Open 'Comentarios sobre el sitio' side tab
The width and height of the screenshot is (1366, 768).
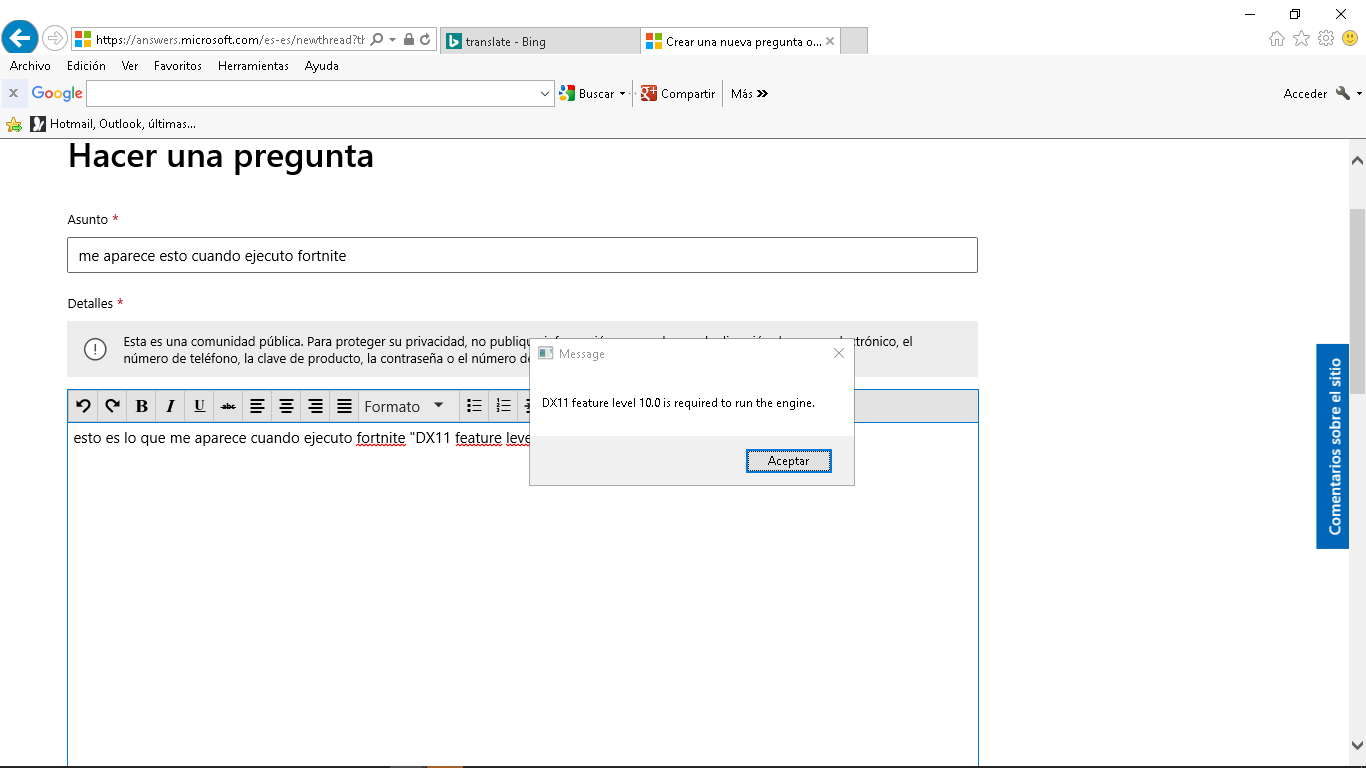[x=1333, y=447]
